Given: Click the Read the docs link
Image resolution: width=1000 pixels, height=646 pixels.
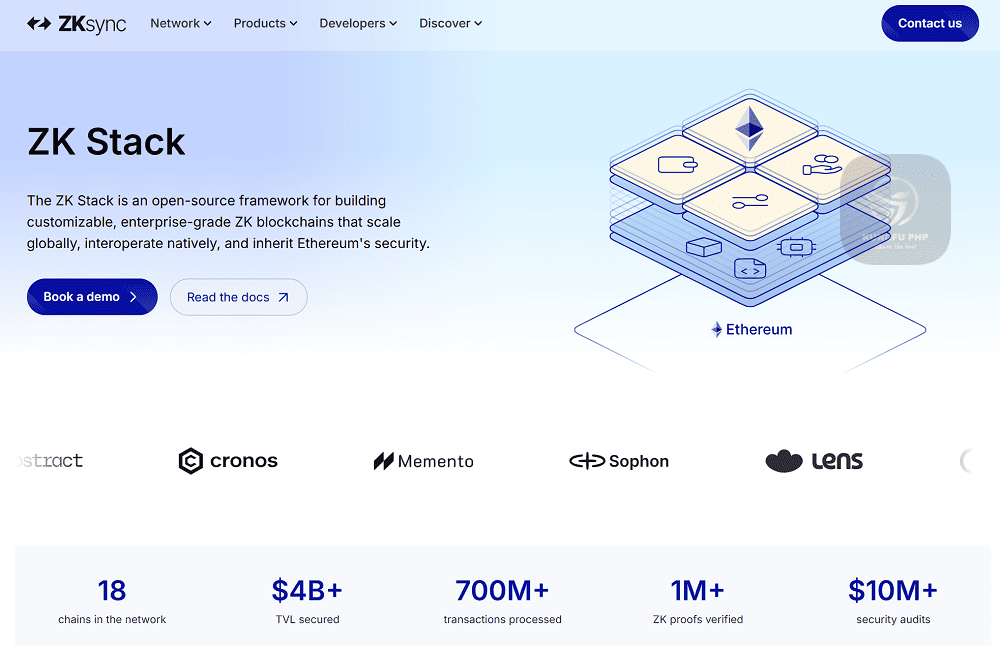Looking at the screenshot, I should coord(239,297).
